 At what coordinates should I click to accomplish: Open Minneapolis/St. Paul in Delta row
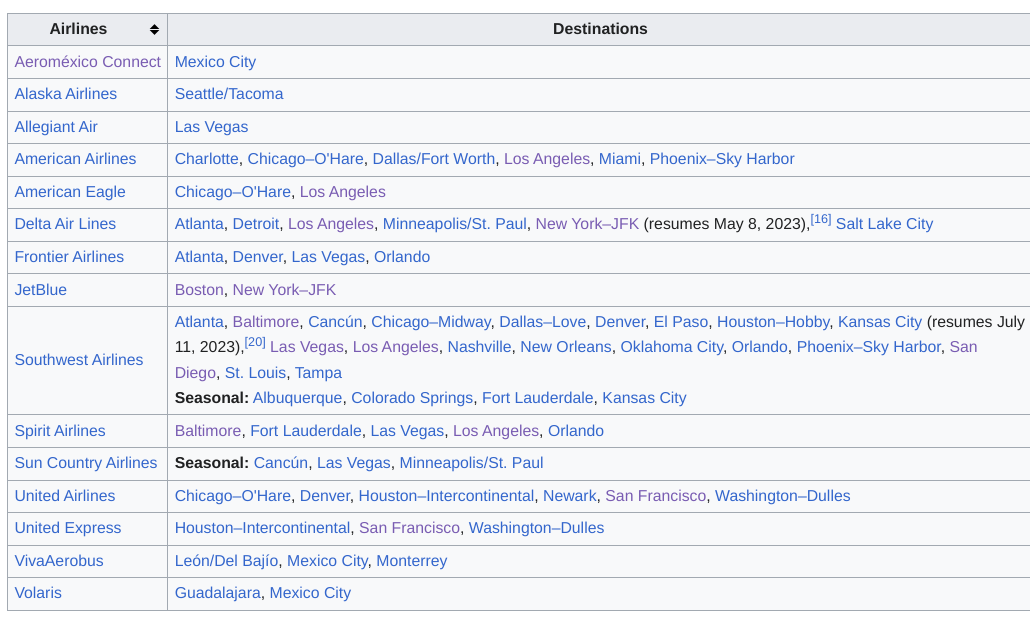455,224
